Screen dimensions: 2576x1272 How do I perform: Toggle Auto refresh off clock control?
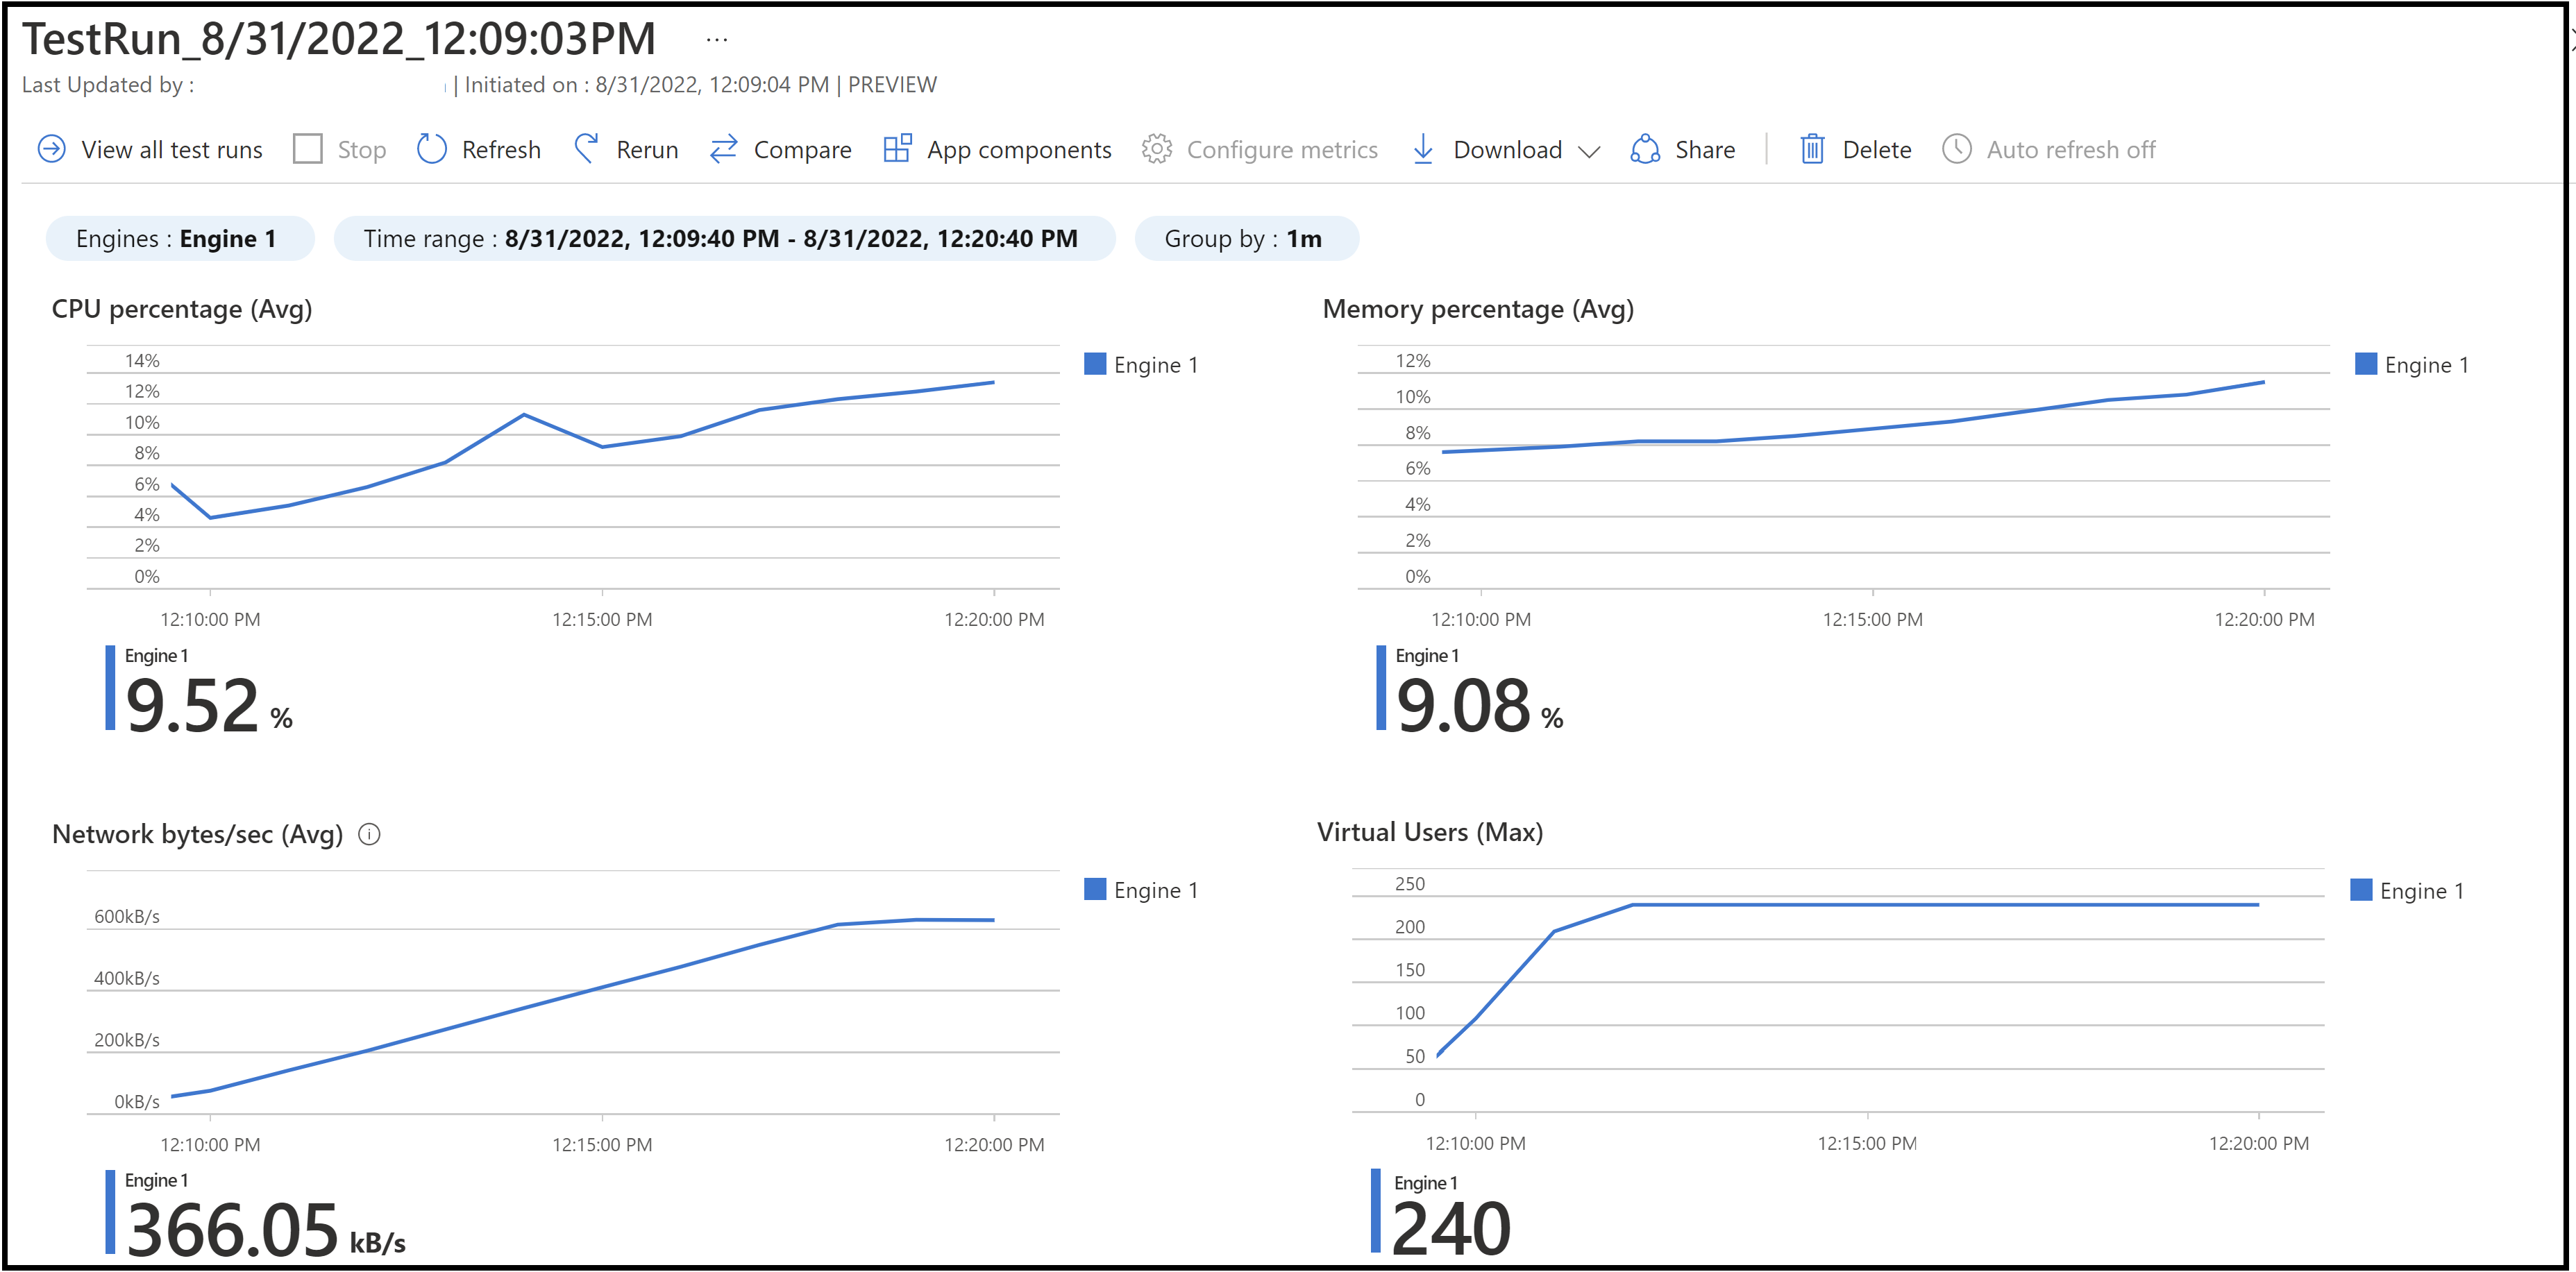1956,150
